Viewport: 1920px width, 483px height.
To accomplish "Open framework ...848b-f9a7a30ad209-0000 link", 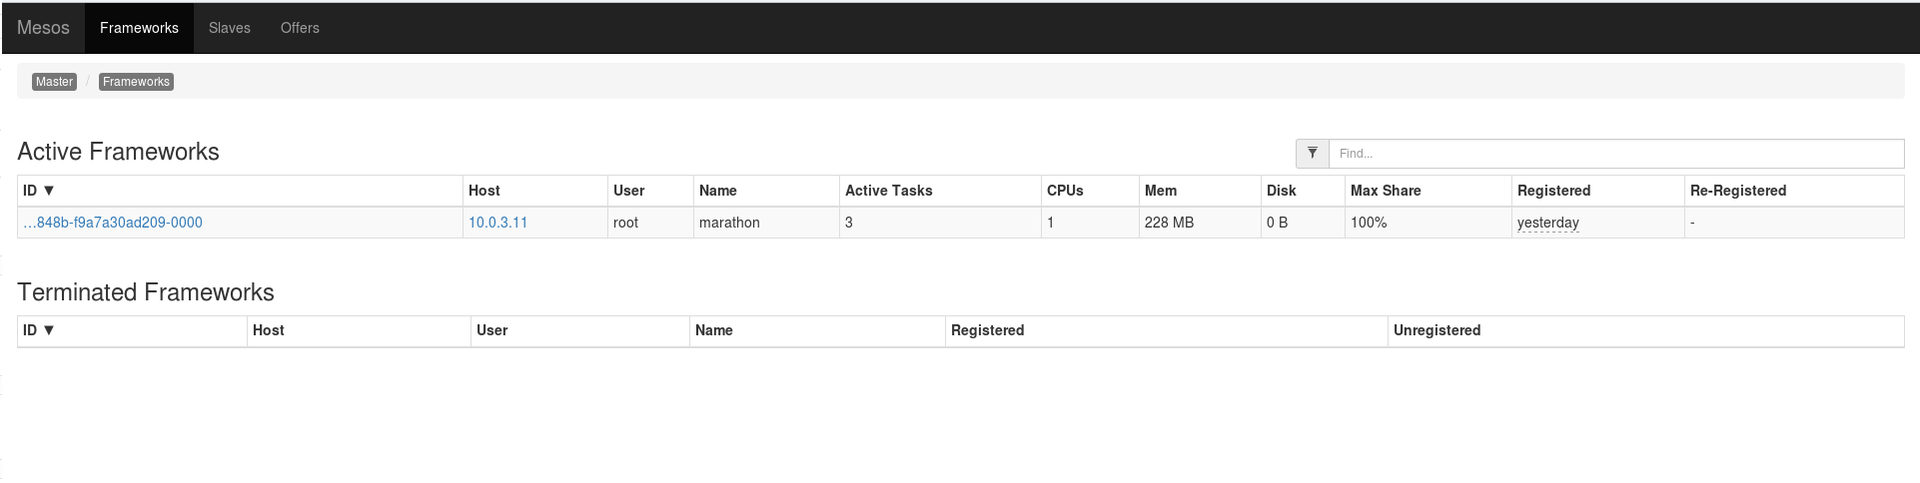I will coord(113,223).
